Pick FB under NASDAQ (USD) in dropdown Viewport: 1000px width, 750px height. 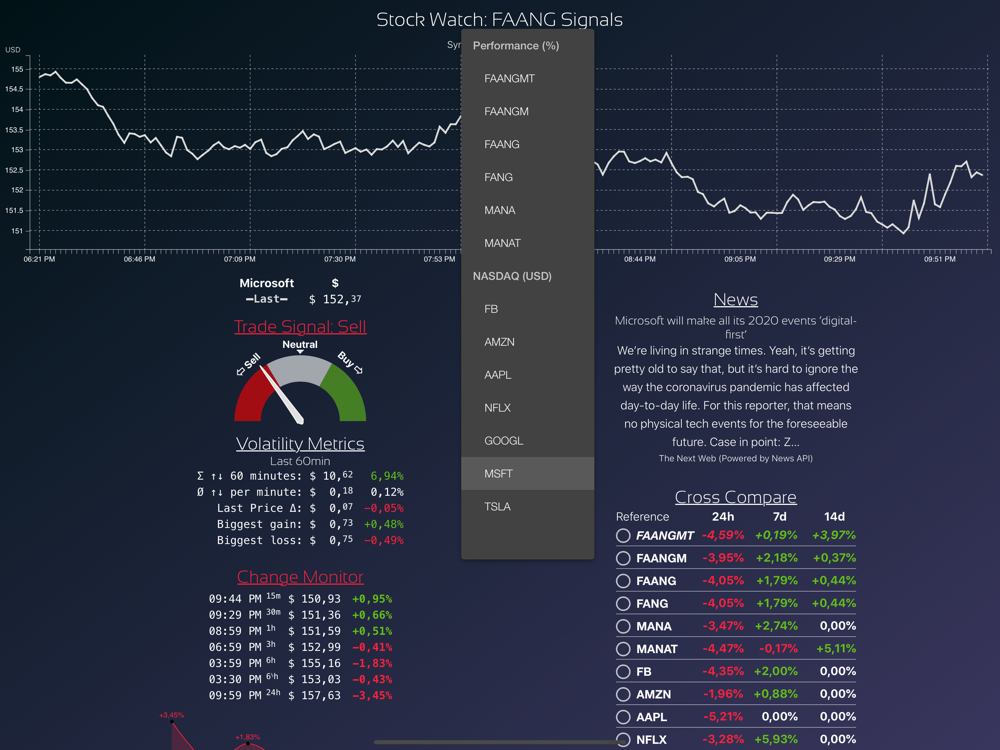527,309
